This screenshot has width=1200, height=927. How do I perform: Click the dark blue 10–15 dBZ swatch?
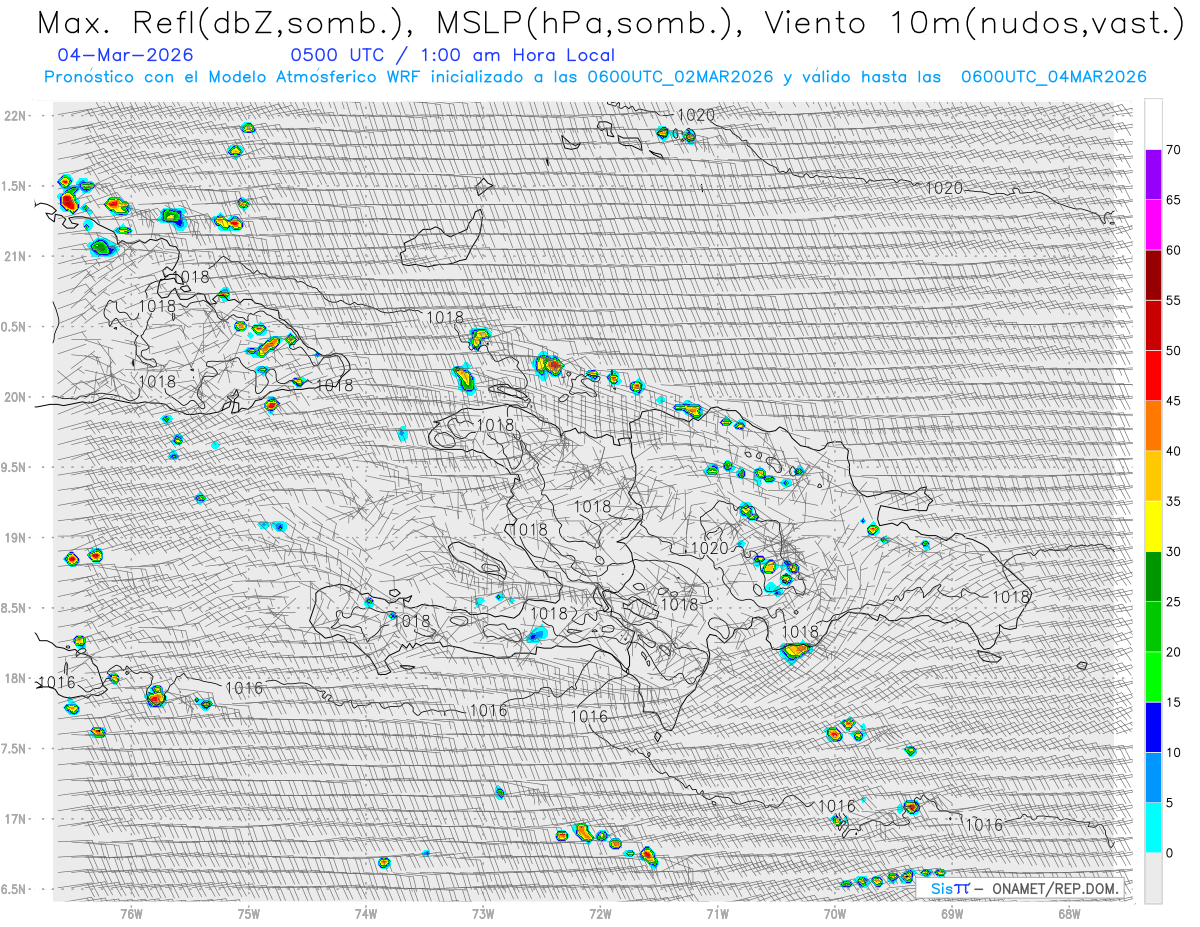(1153, 727)
